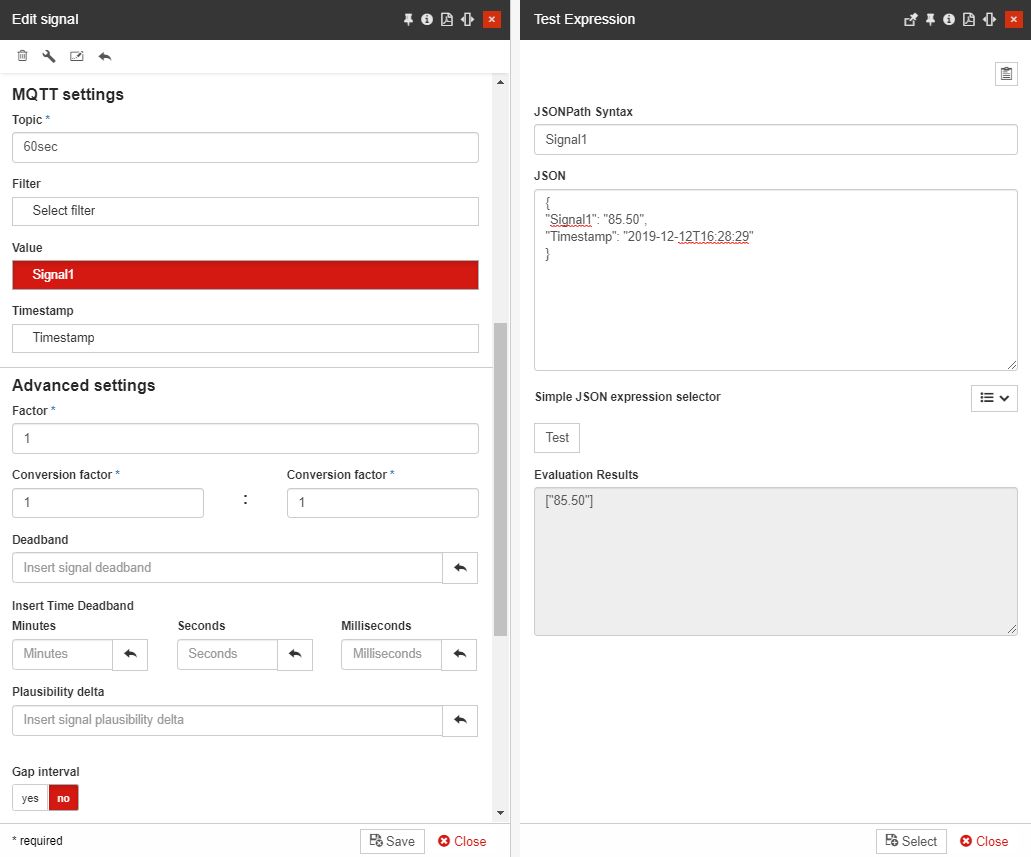Click the Edit signal vertical scrollbar
Viewport: 1031px width, 857px height.
pyautogui.click(x=500, y=480)
